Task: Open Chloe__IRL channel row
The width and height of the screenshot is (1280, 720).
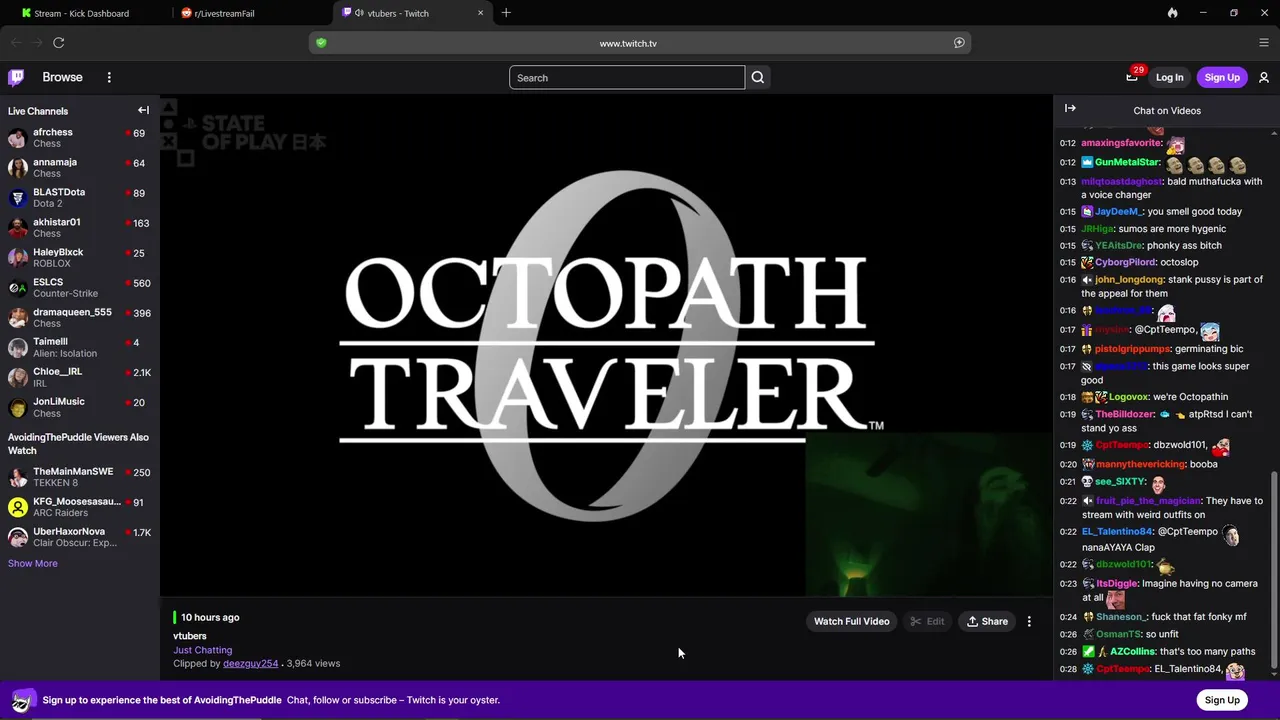Action: coord(80,377)
